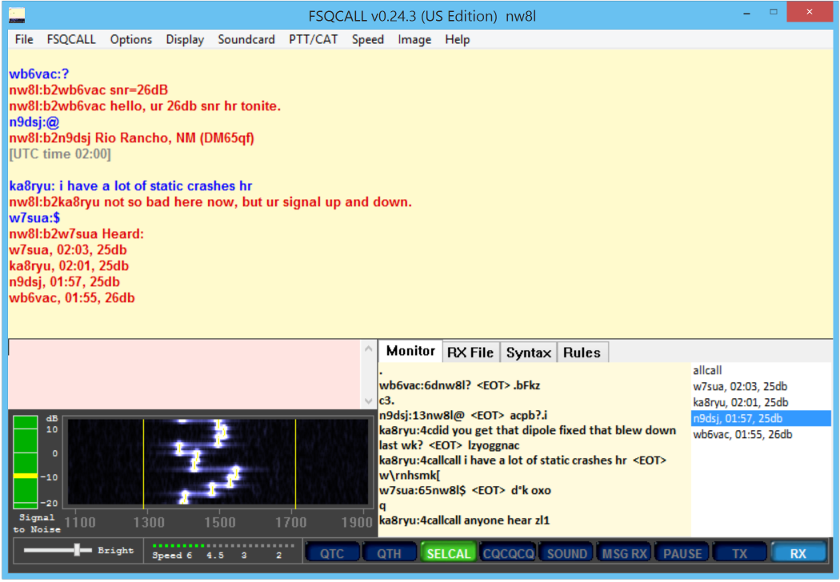840x582 pixels.
Task: Close the FSQCALL window
Action: (x=809, y=12)
